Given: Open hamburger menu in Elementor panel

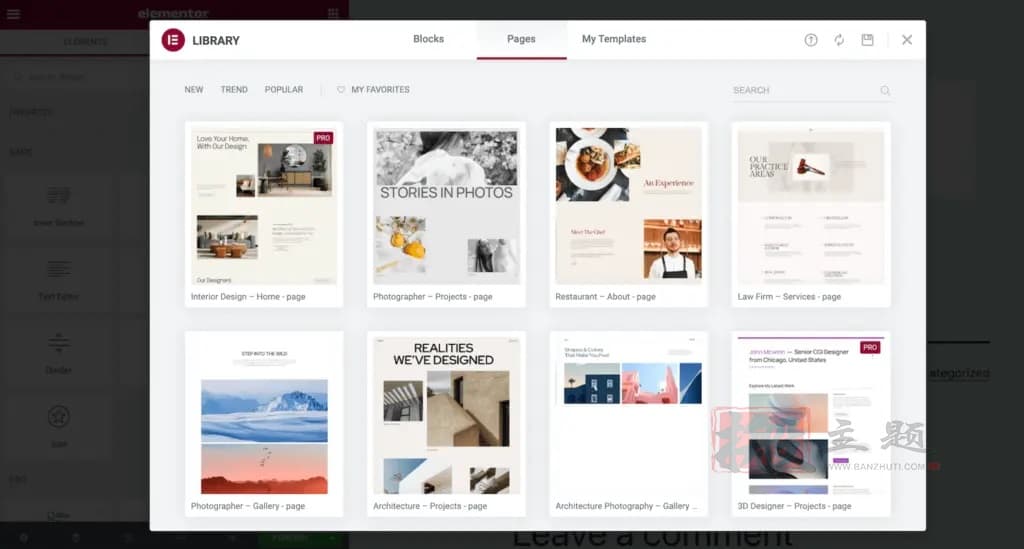Looking at the screenshot, I should coord(13,13).
